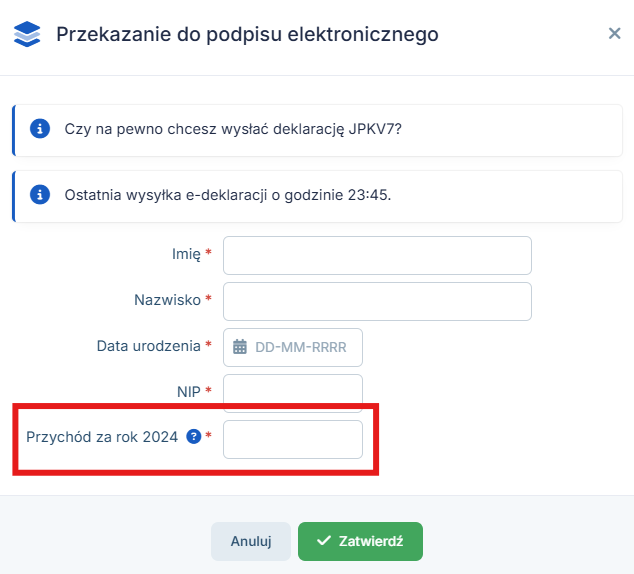The width and height of the screenshot is (634, 574).
Task: Click the Nazwisko field label
Action: (167, 300)
